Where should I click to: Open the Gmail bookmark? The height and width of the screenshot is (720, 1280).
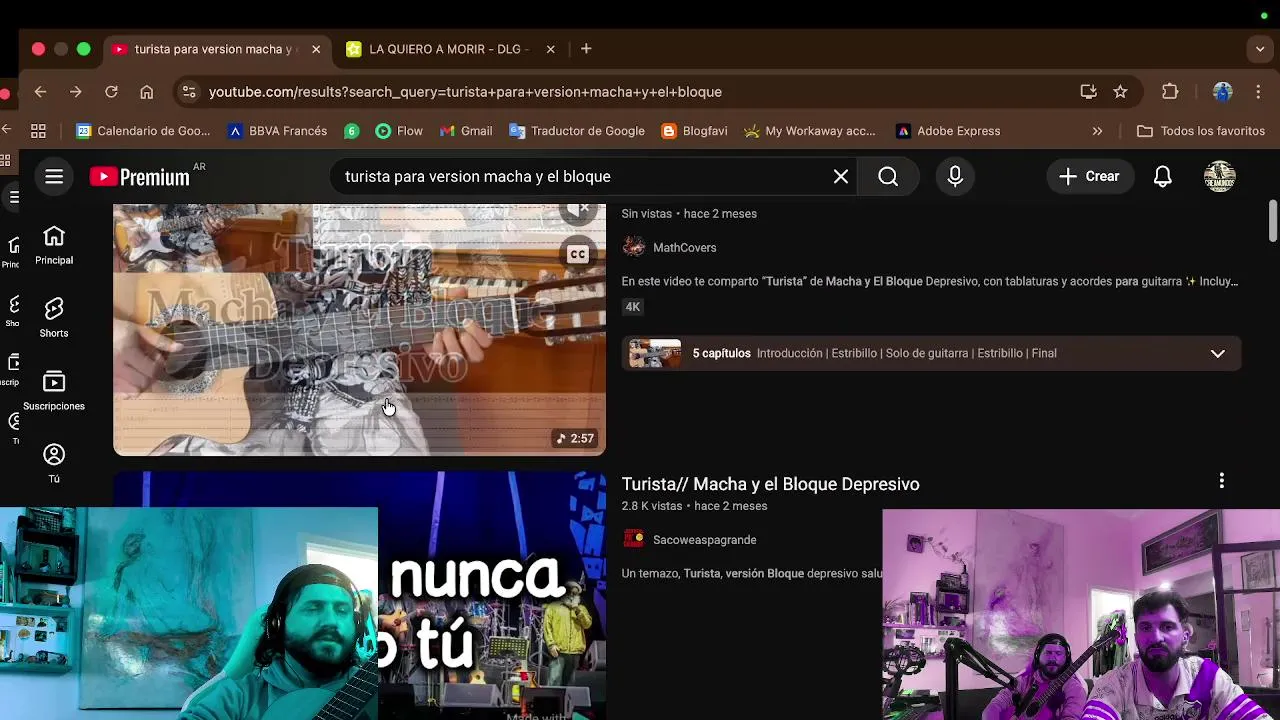pyautogui.click(x=466, y=131)
